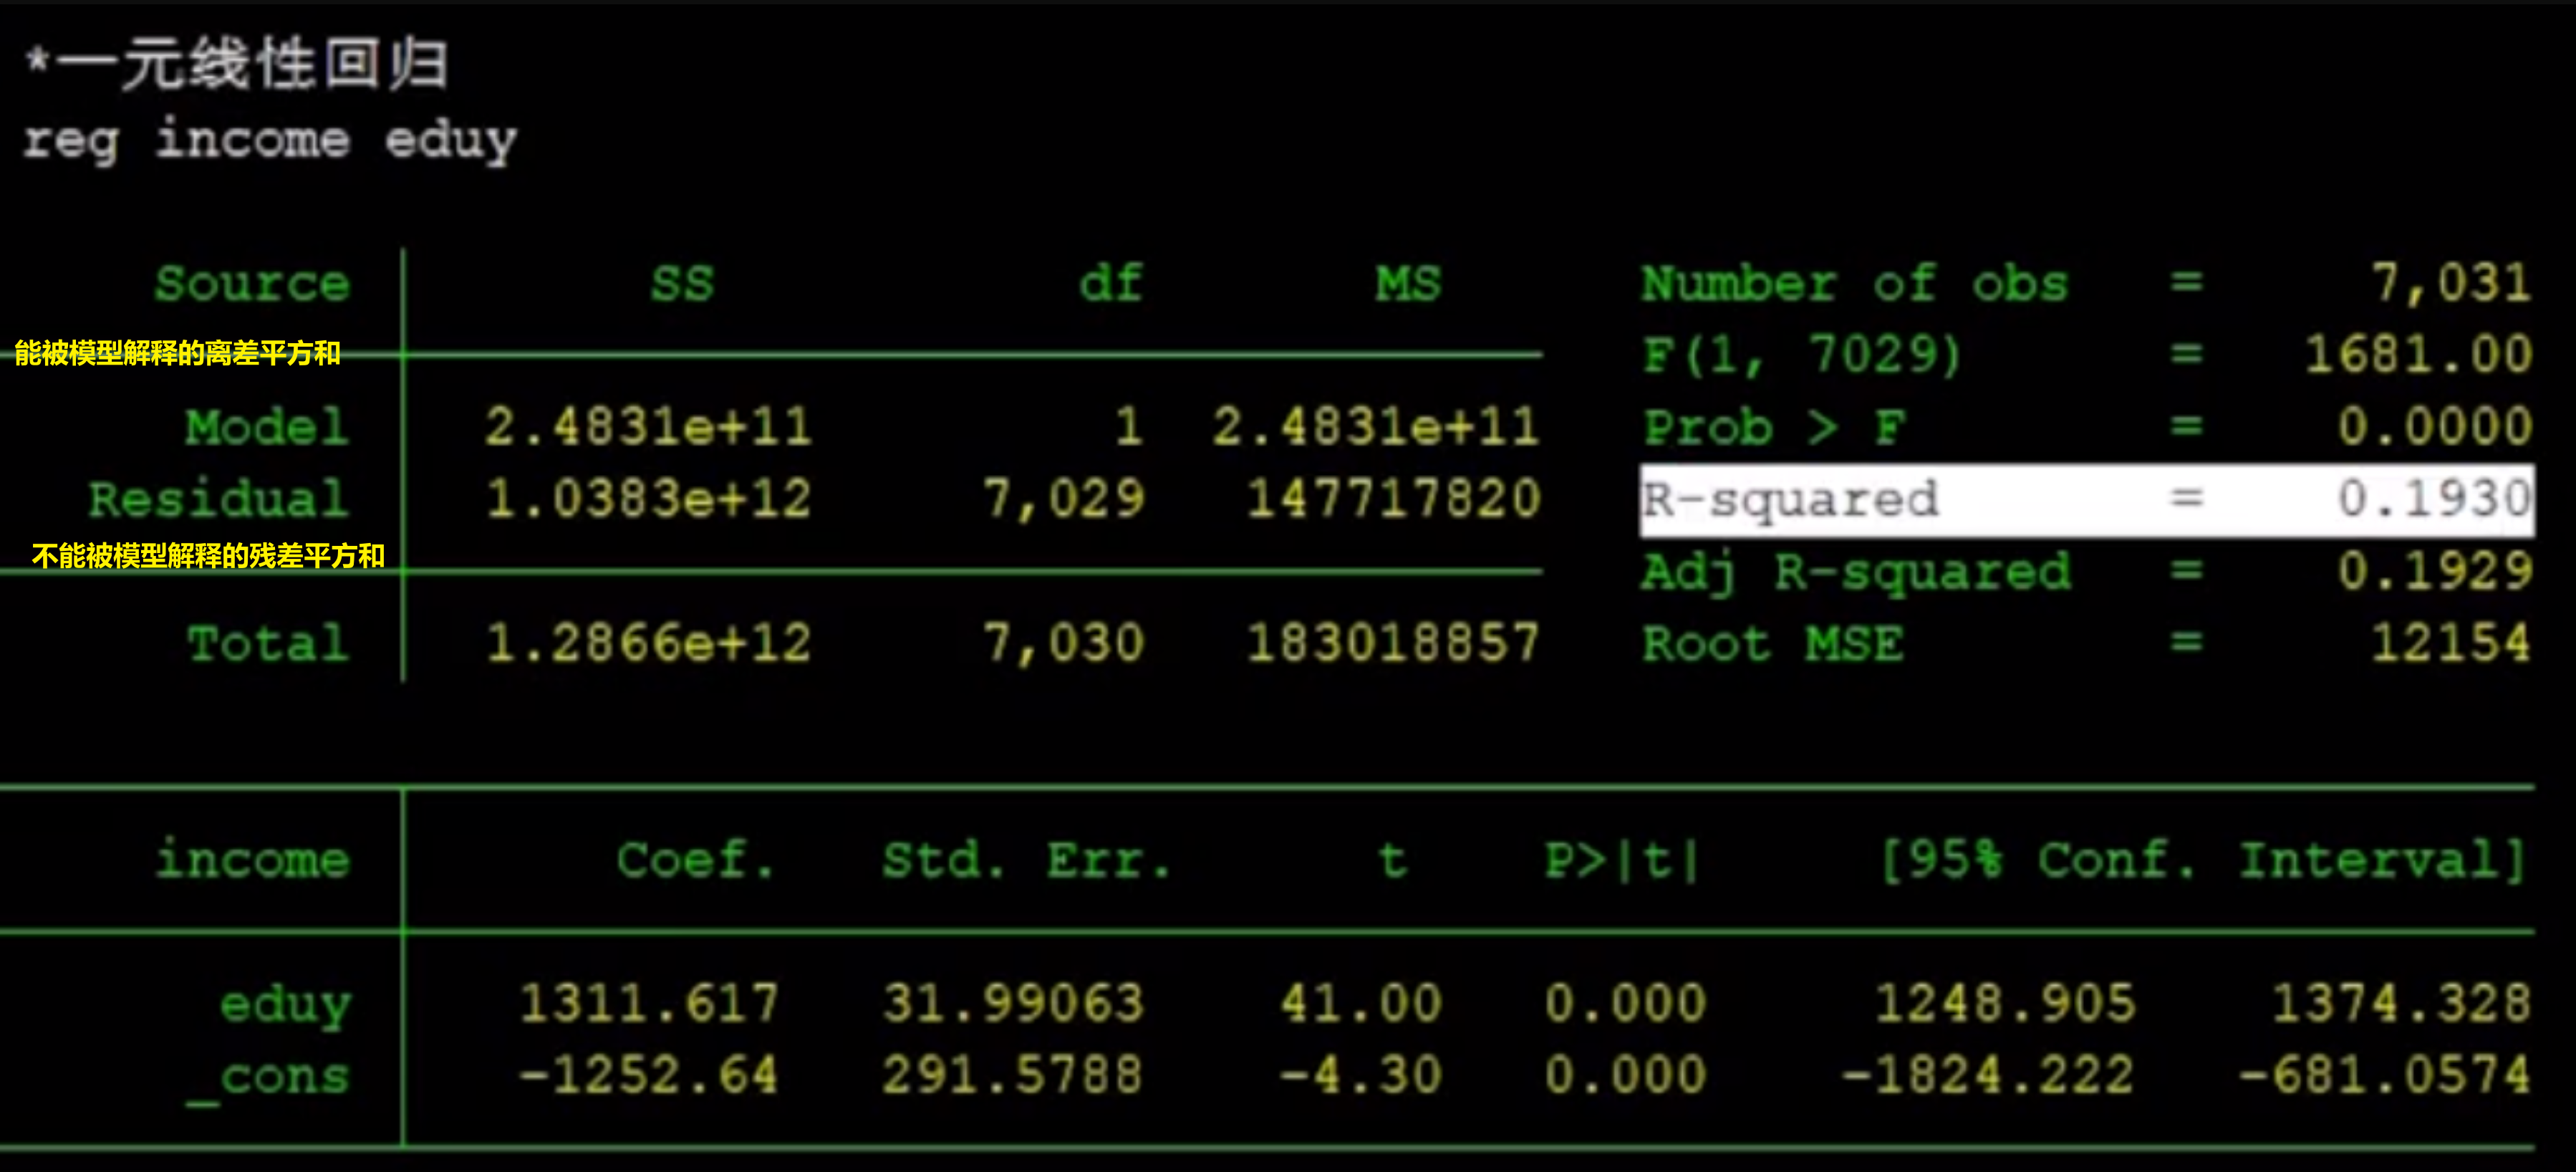2576x1172 pixels.
Task: Click the Chinese regression title comment
Action: pyautogui.click(x=238, y=64)
